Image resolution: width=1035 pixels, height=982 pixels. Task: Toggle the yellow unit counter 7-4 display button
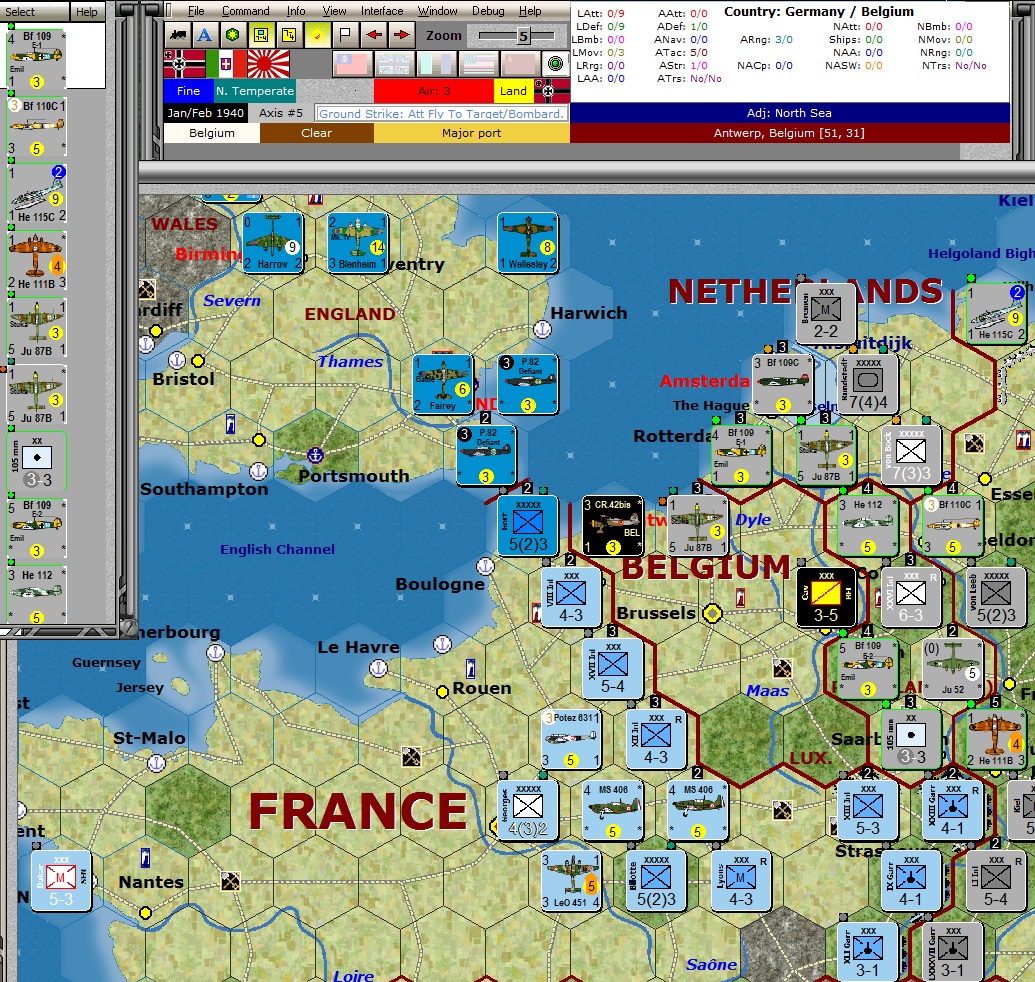click(261, 34)
